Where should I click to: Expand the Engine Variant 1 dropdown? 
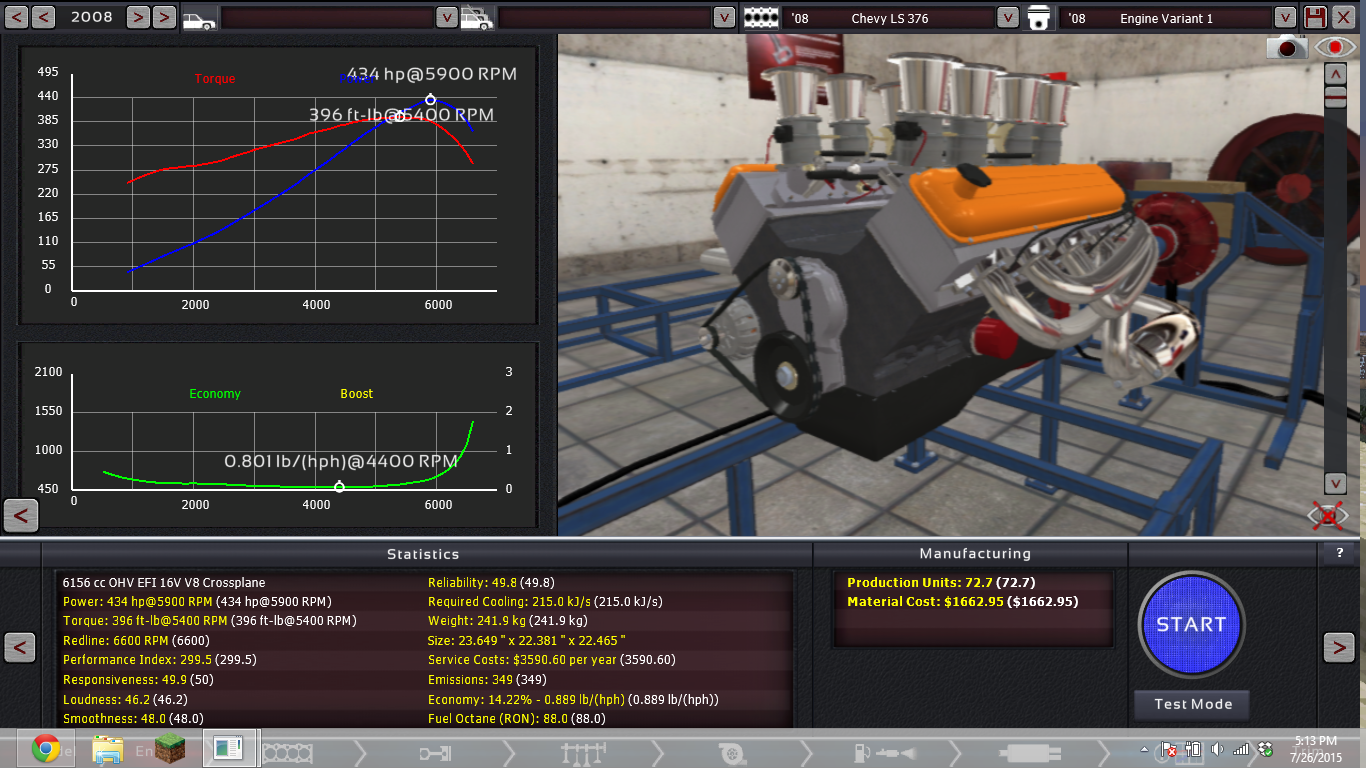tap(1286, 18)
